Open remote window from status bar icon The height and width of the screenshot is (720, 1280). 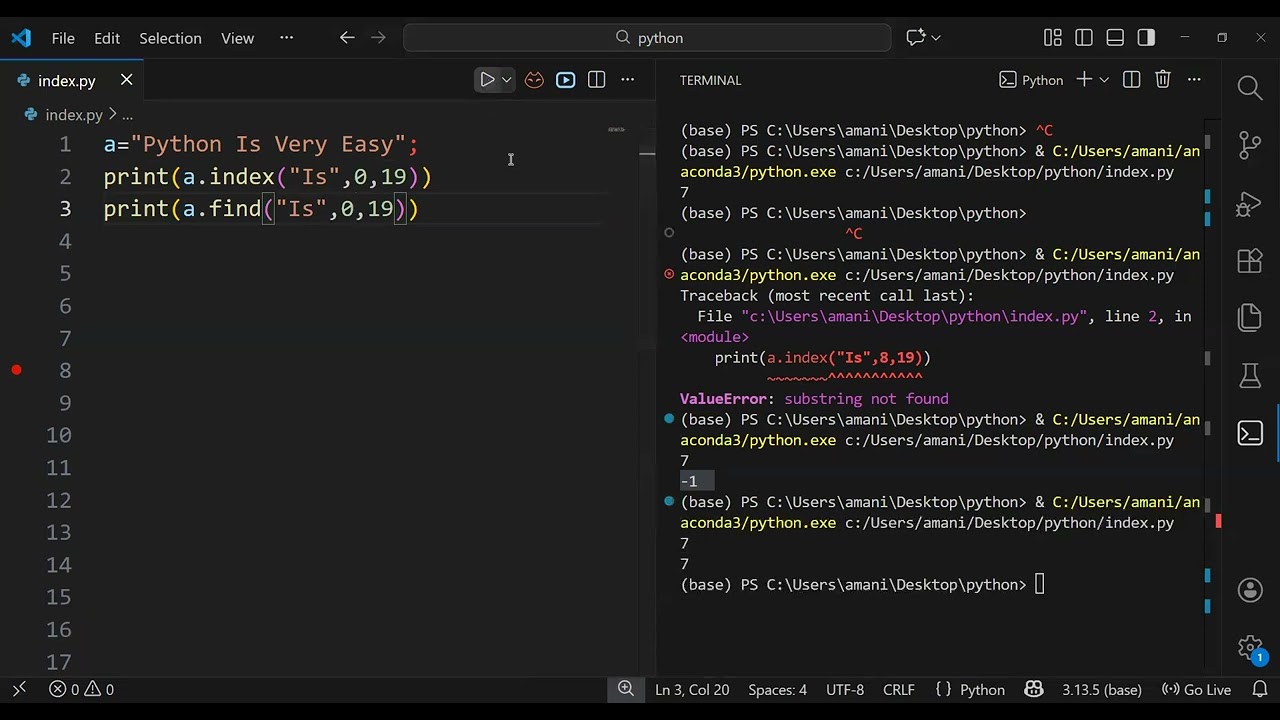[19, 689]
